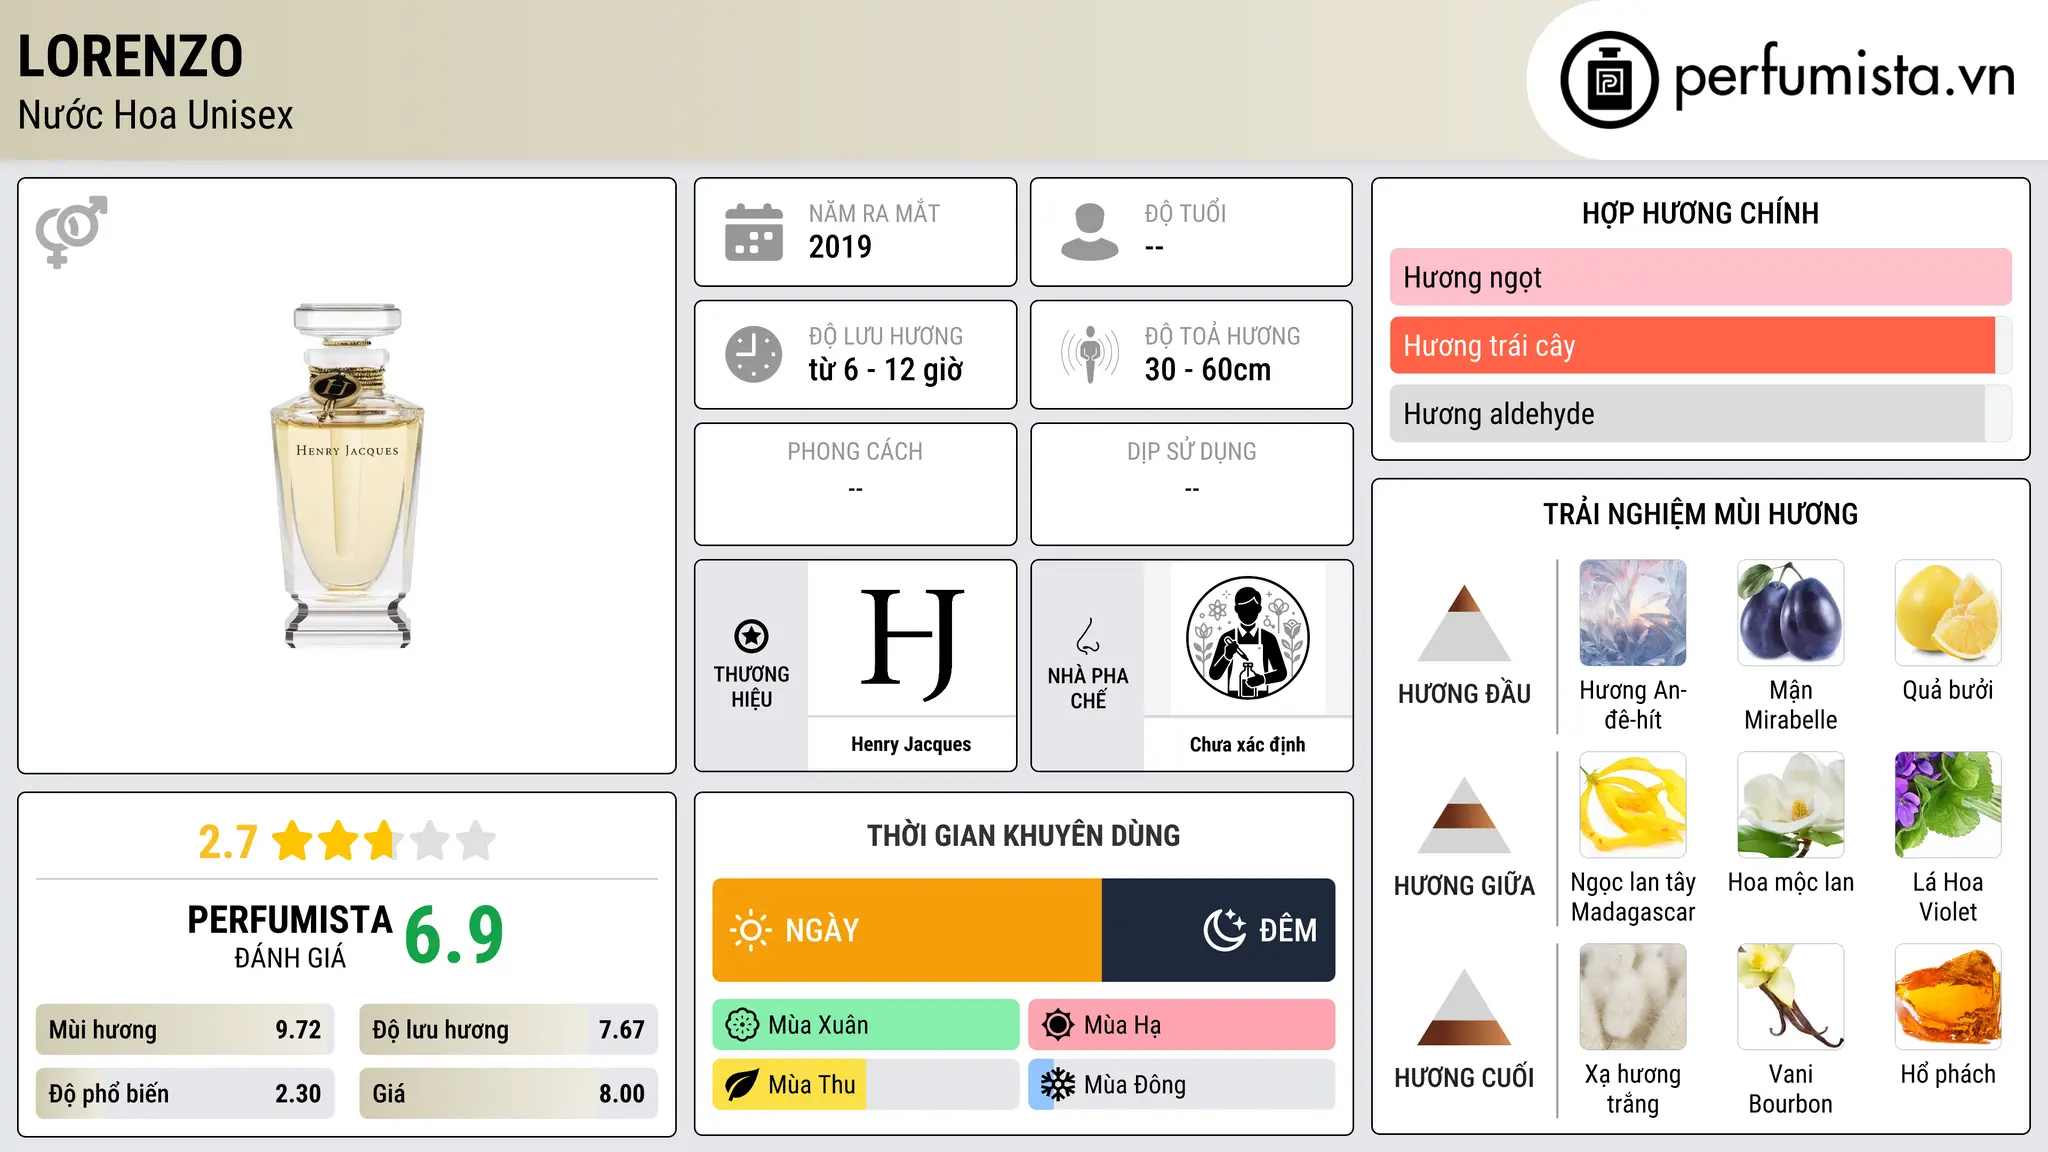Open the Ngọc lan tây Madagascar thumbnail
The width and height of the screenshot is (2048, 1152).
click(1633, 805)
